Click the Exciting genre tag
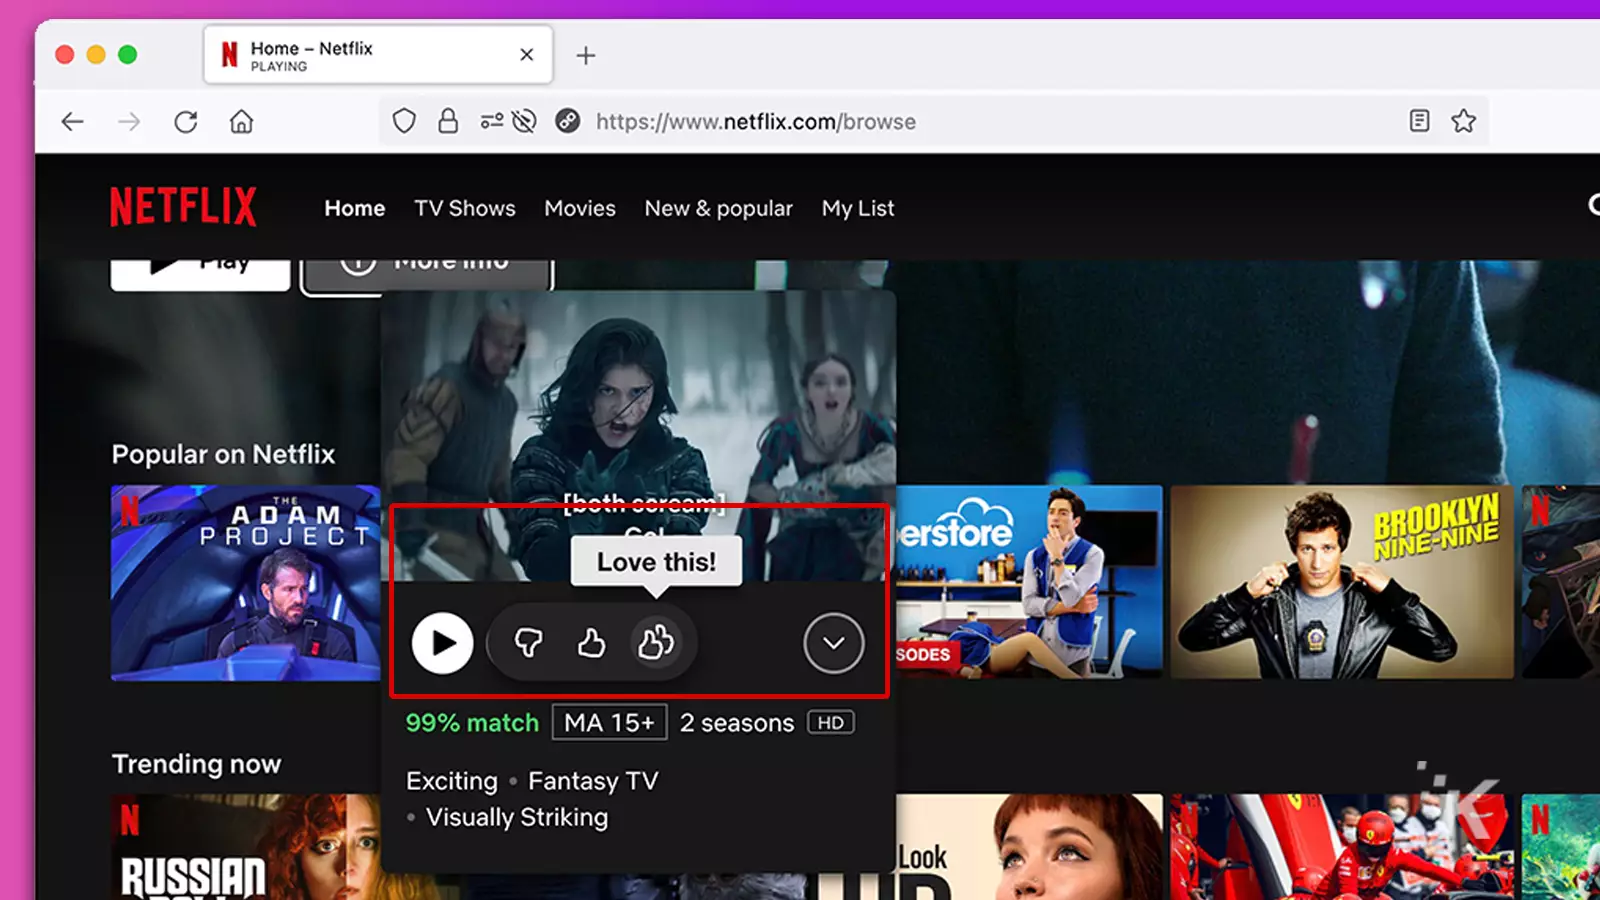The height and width of the screenshot is (900, 1600). 452,781
